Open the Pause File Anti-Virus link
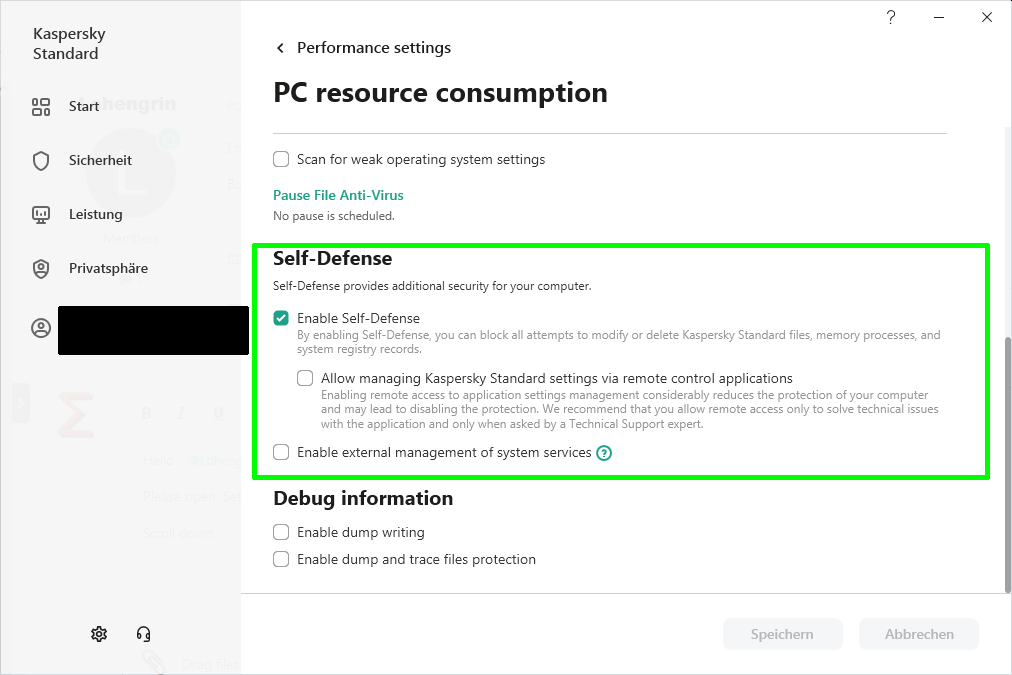The width and height of the screenshot is (1012, 675). pos(338,195)
